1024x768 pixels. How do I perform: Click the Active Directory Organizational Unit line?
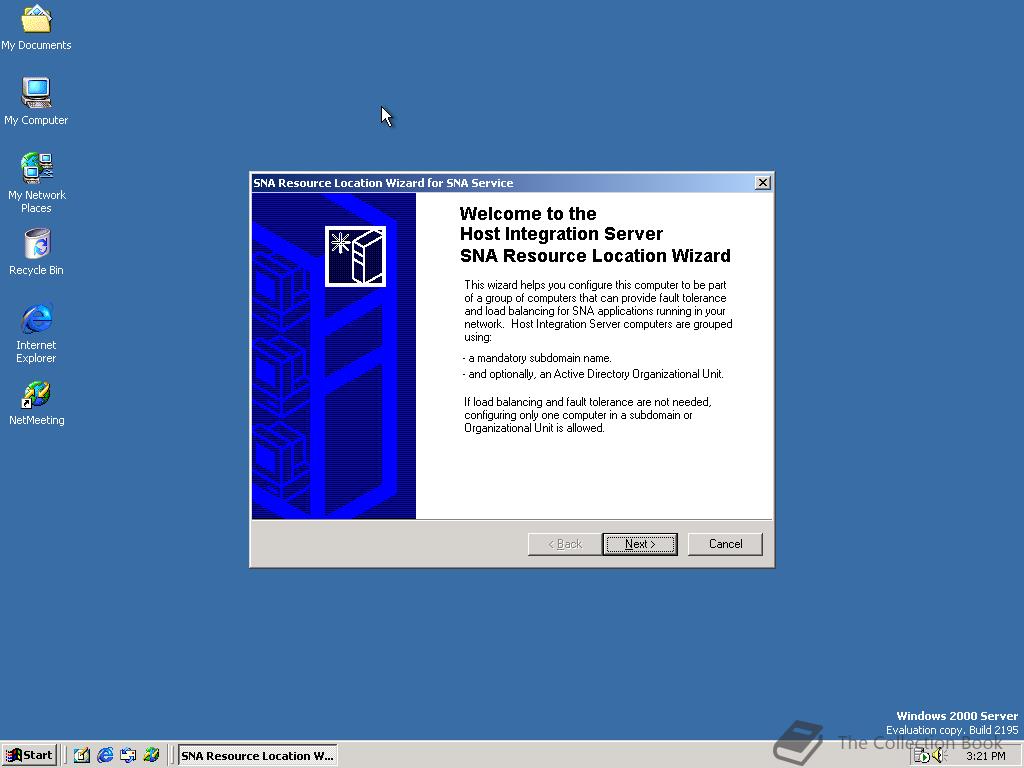(x=593, y=374)
